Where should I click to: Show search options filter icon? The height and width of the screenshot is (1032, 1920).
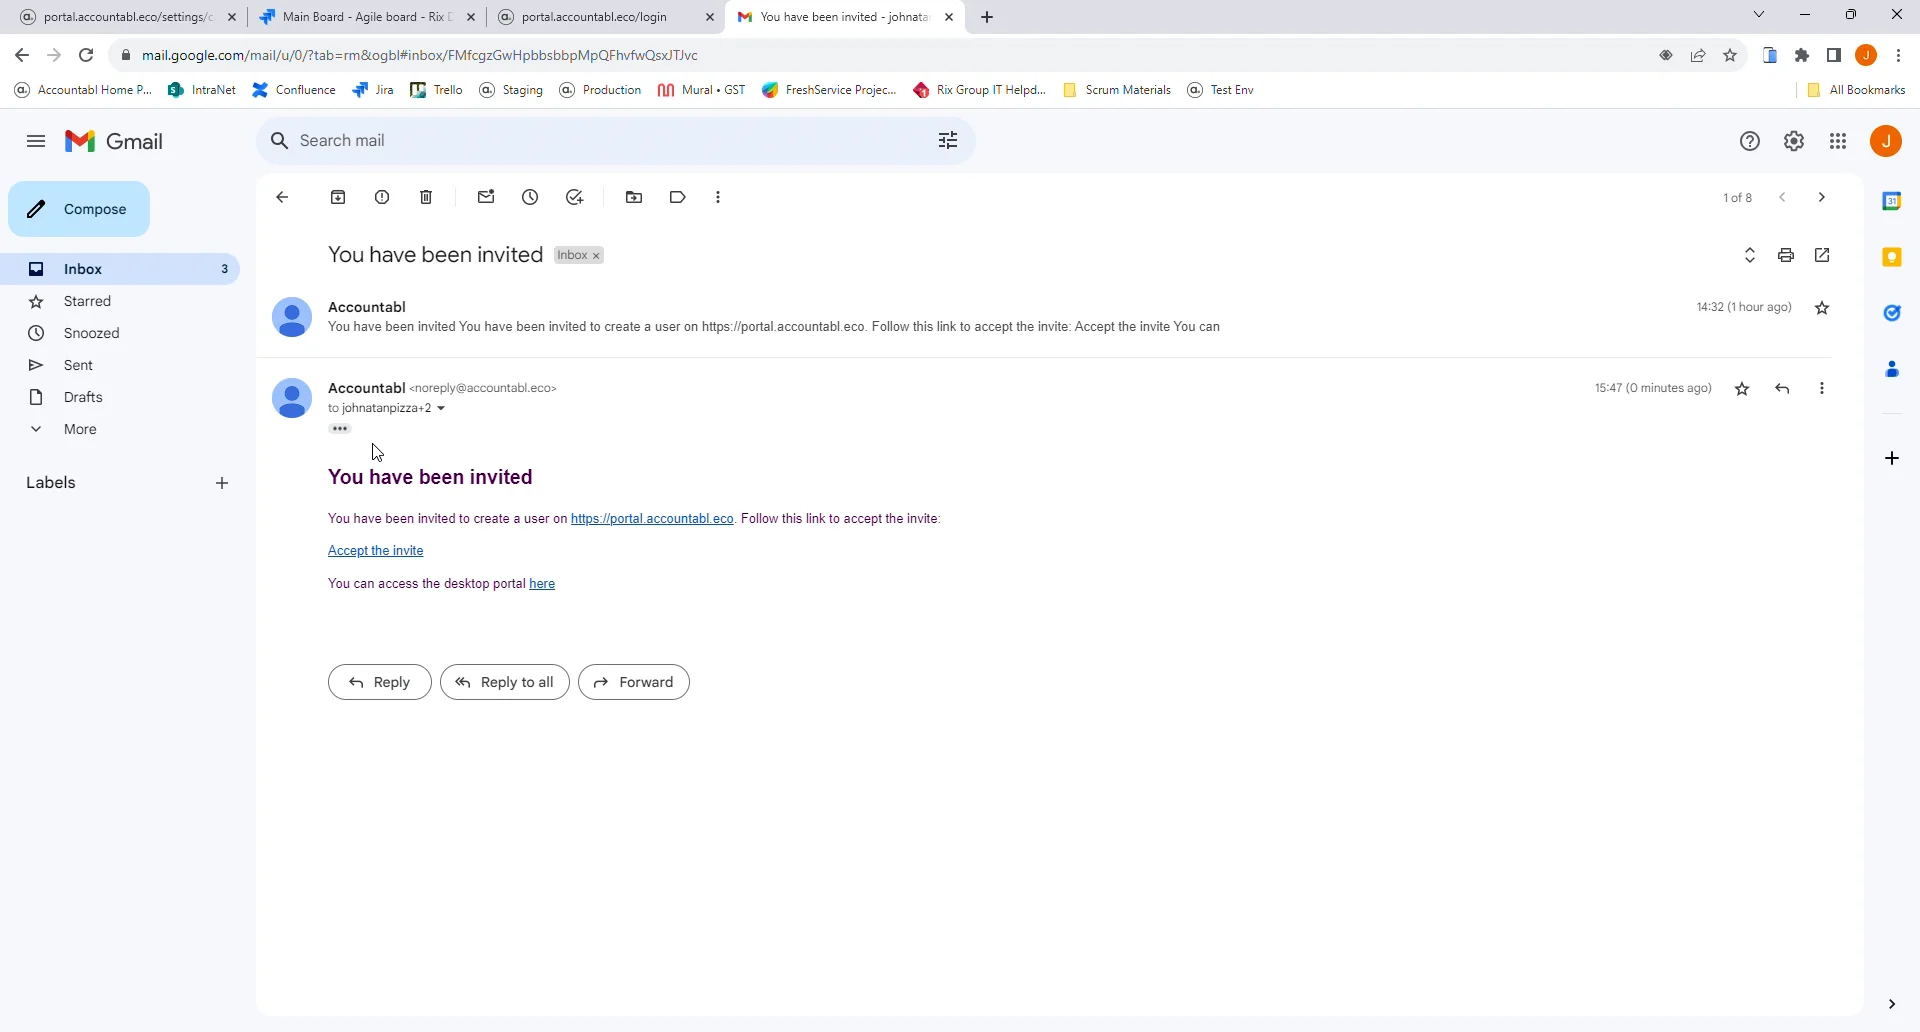[948, 141]
